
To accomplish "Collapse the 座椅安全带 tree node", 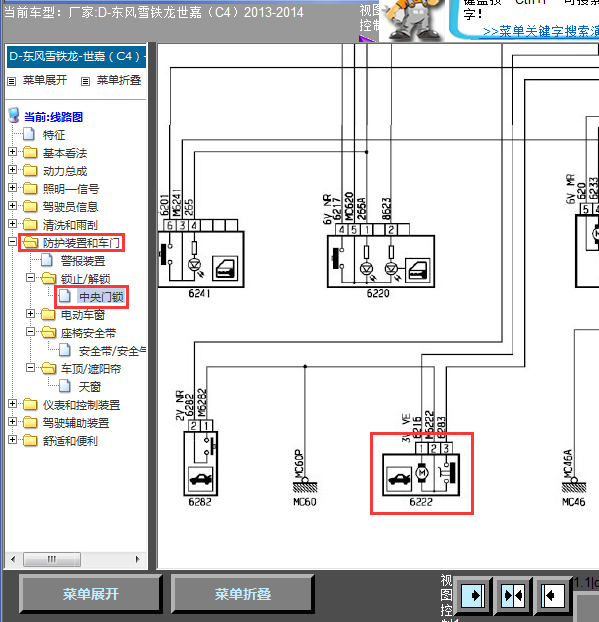I will (30, 332).
